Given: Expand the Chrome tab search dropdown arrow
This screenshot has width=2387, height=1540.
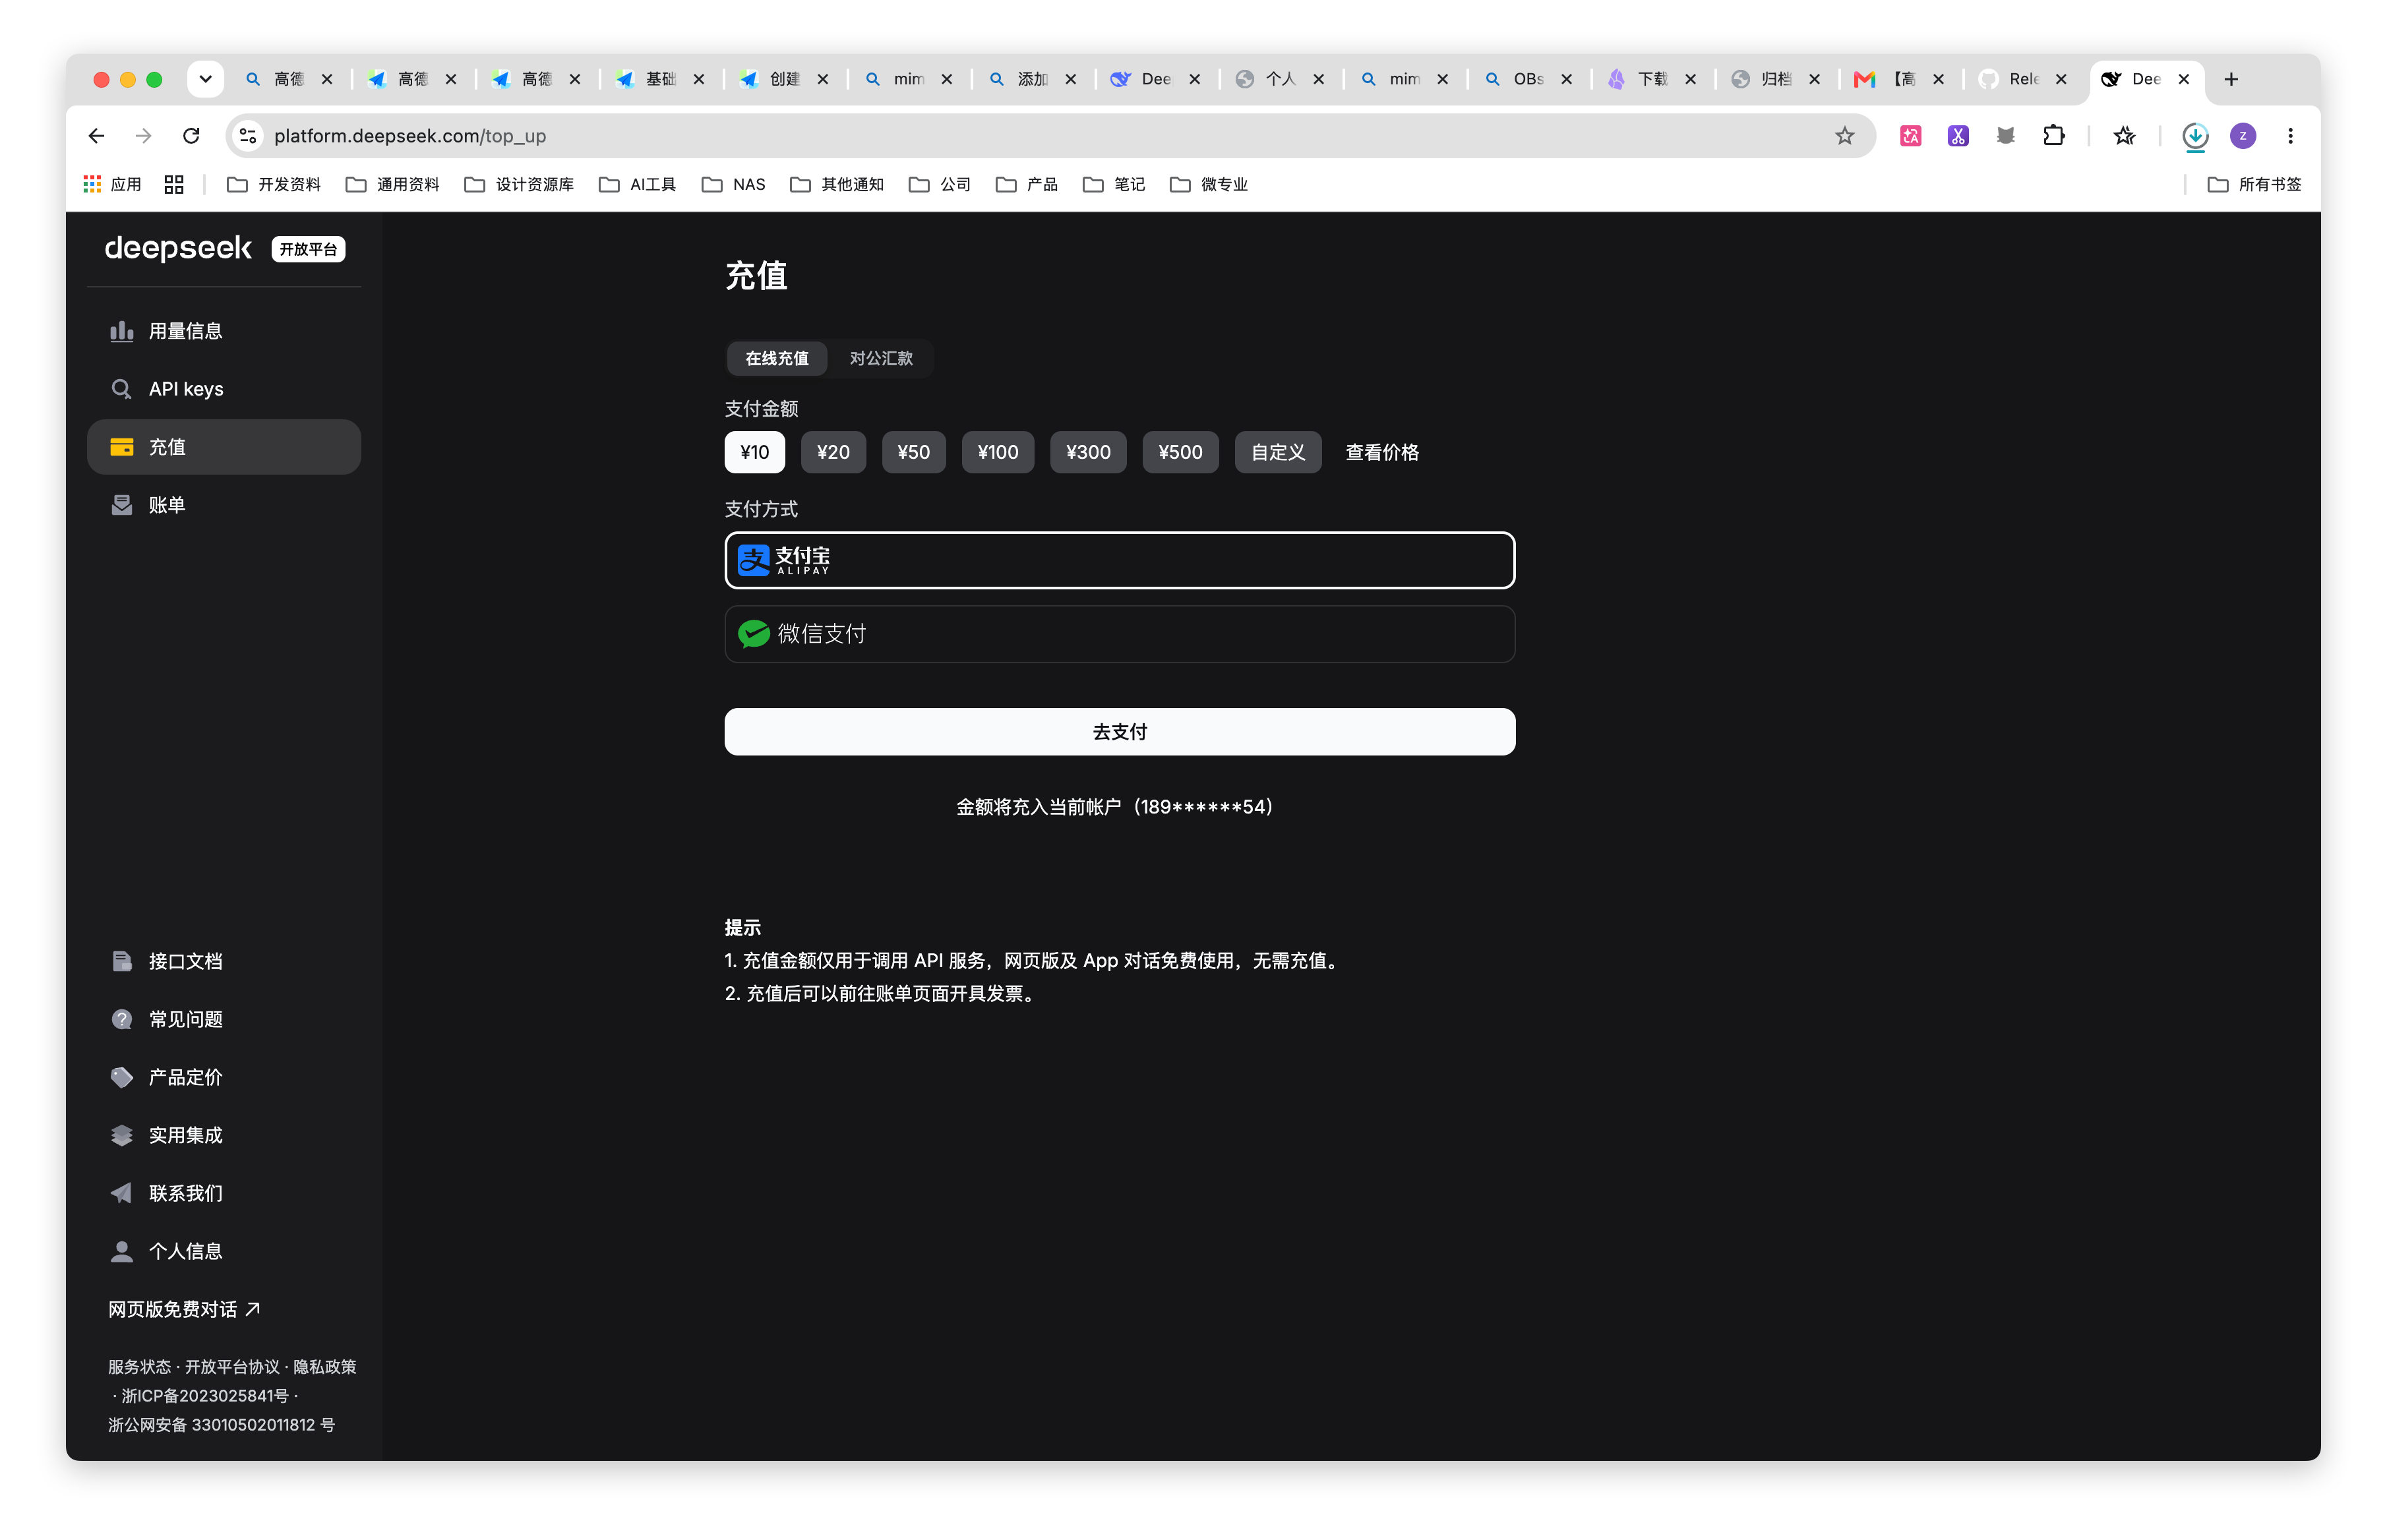Looking at the screenshot, I should 205,79.
